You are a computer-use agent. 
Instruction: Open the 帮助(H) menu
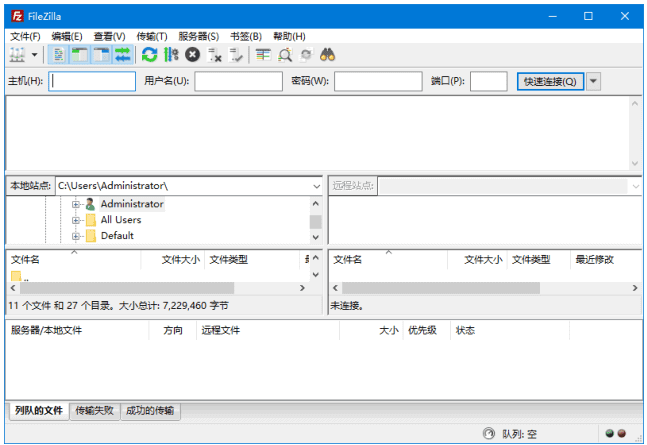tap(289, 36)
